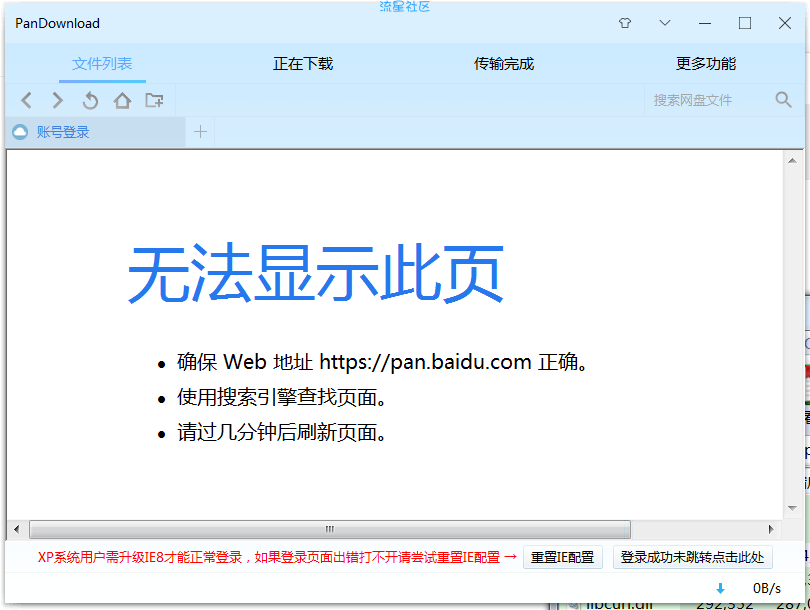Go to the home directory icon

[122, 100]
